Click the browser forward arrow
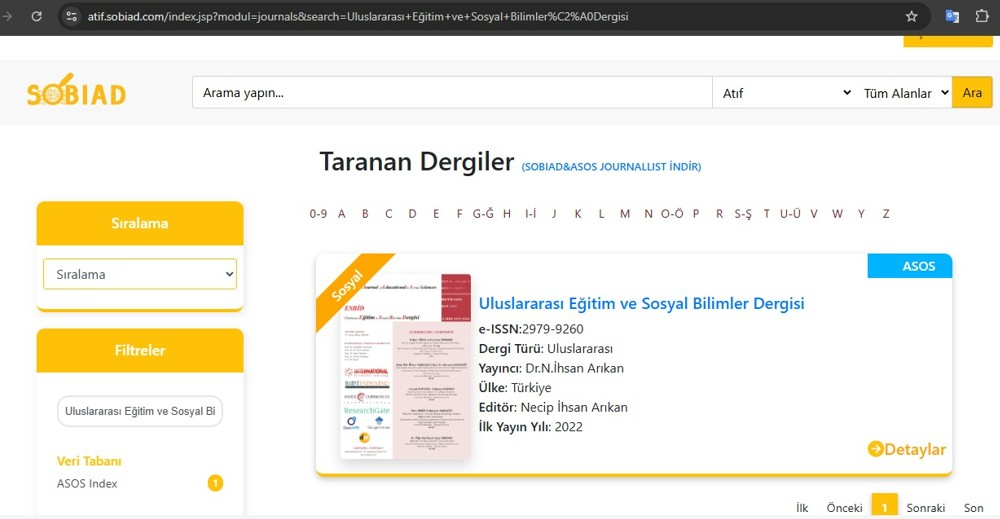This screenshot has width=1000, height=519. (x=8, y=16)
